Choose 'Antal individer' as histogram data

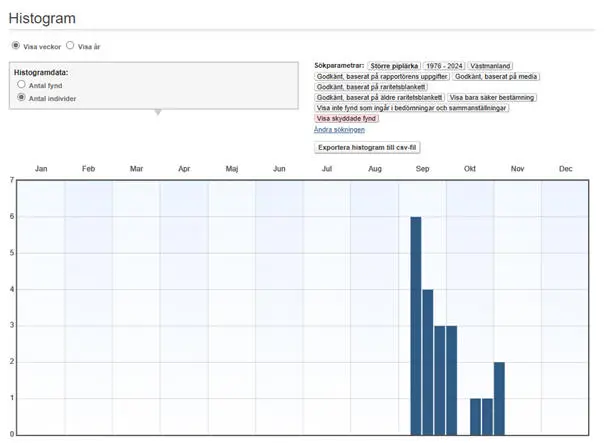coord(21,98)
